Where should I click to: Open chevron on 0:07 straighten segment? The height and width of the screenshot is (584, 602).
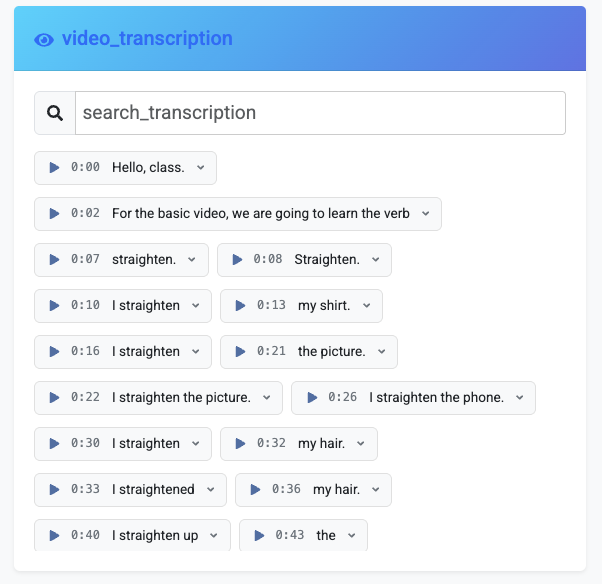(x=192, y=260)
